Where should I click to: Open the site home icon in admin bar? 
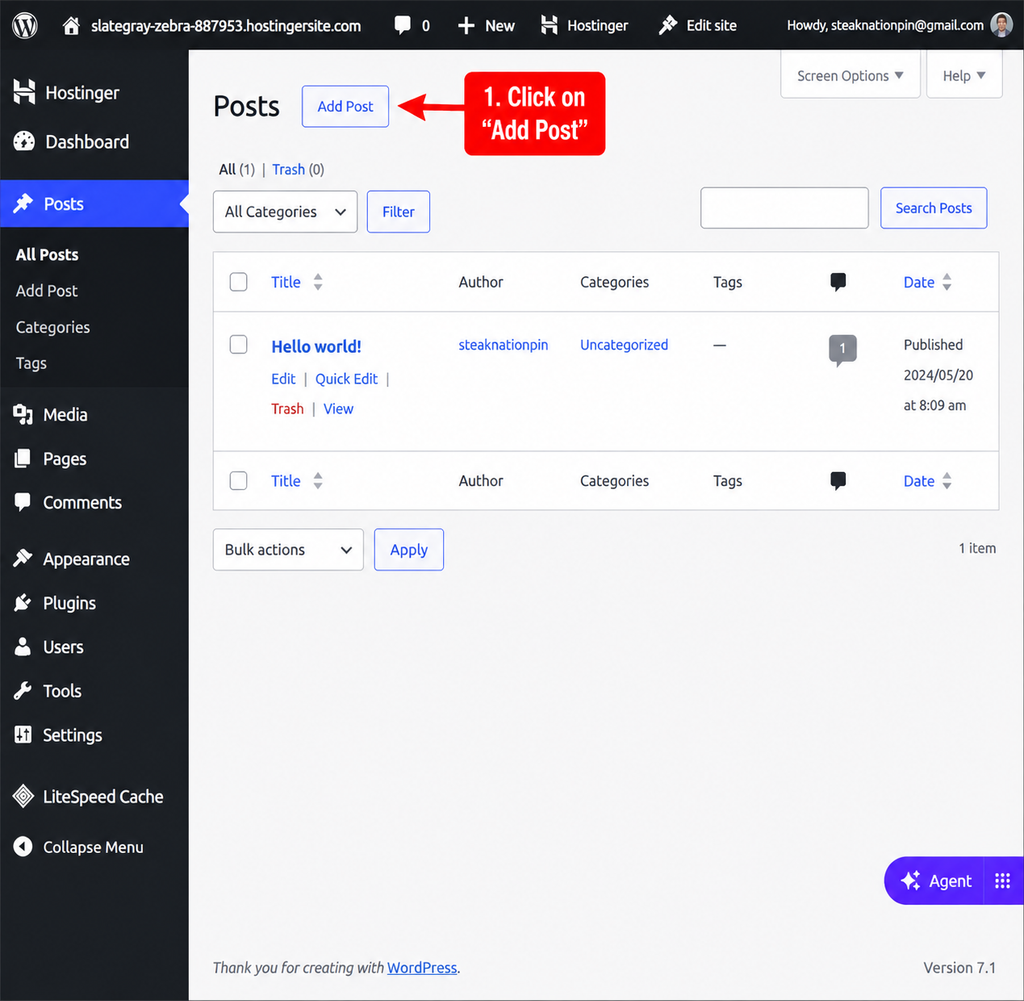(71, 25)
